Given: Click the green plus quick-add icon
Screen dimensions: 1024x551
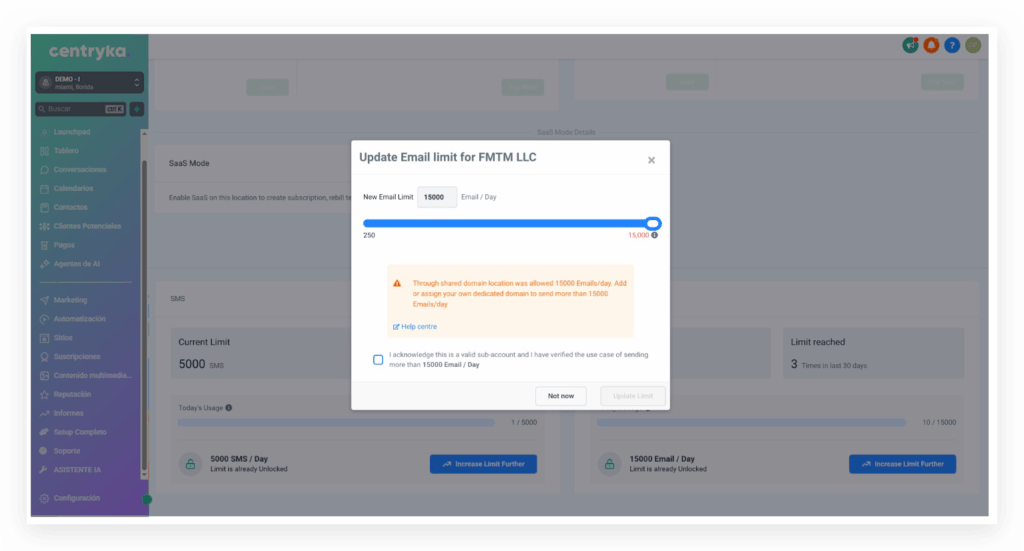Looking at the screenshot, I should (x=137, y=109).
